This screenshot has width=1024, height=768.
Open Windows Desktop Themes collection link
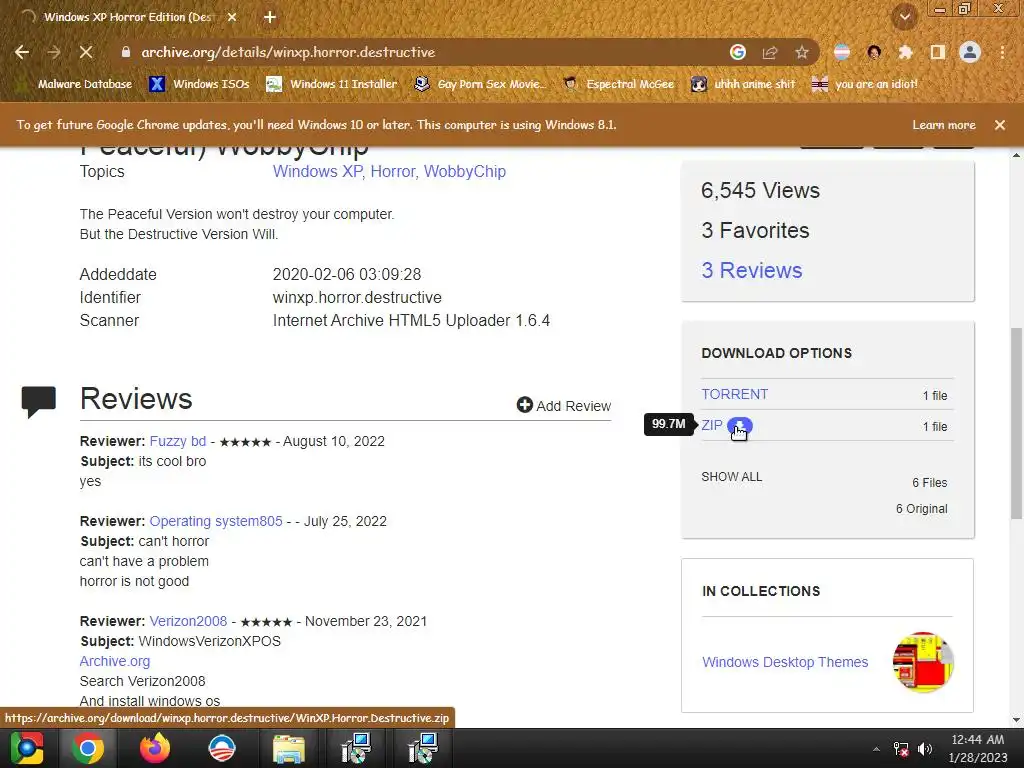tap(785, 662)
